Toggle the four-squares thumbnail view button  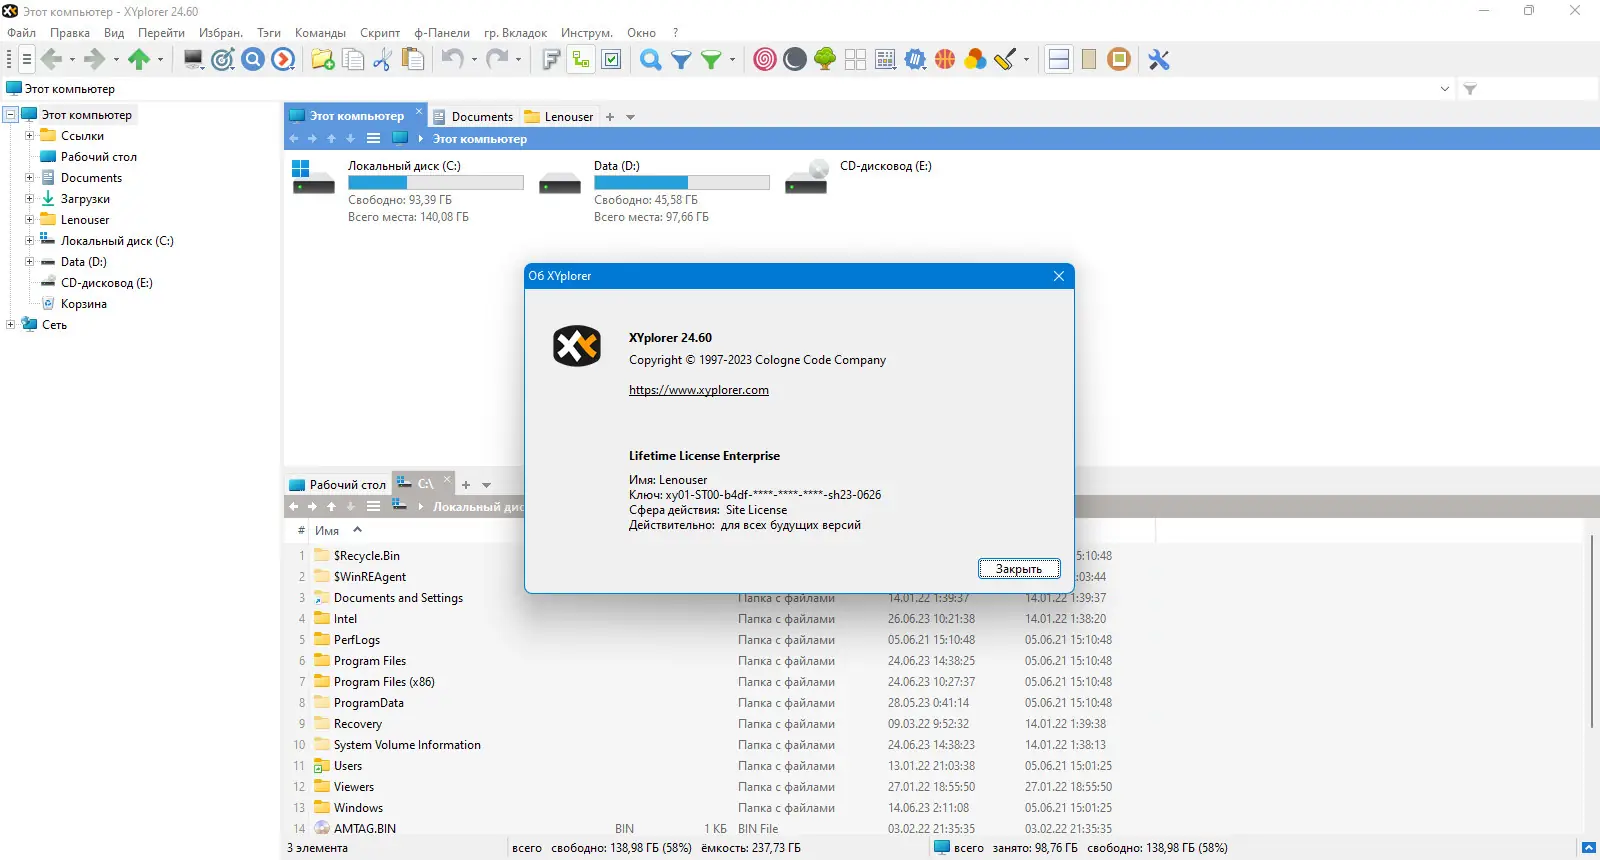(855, 60)
